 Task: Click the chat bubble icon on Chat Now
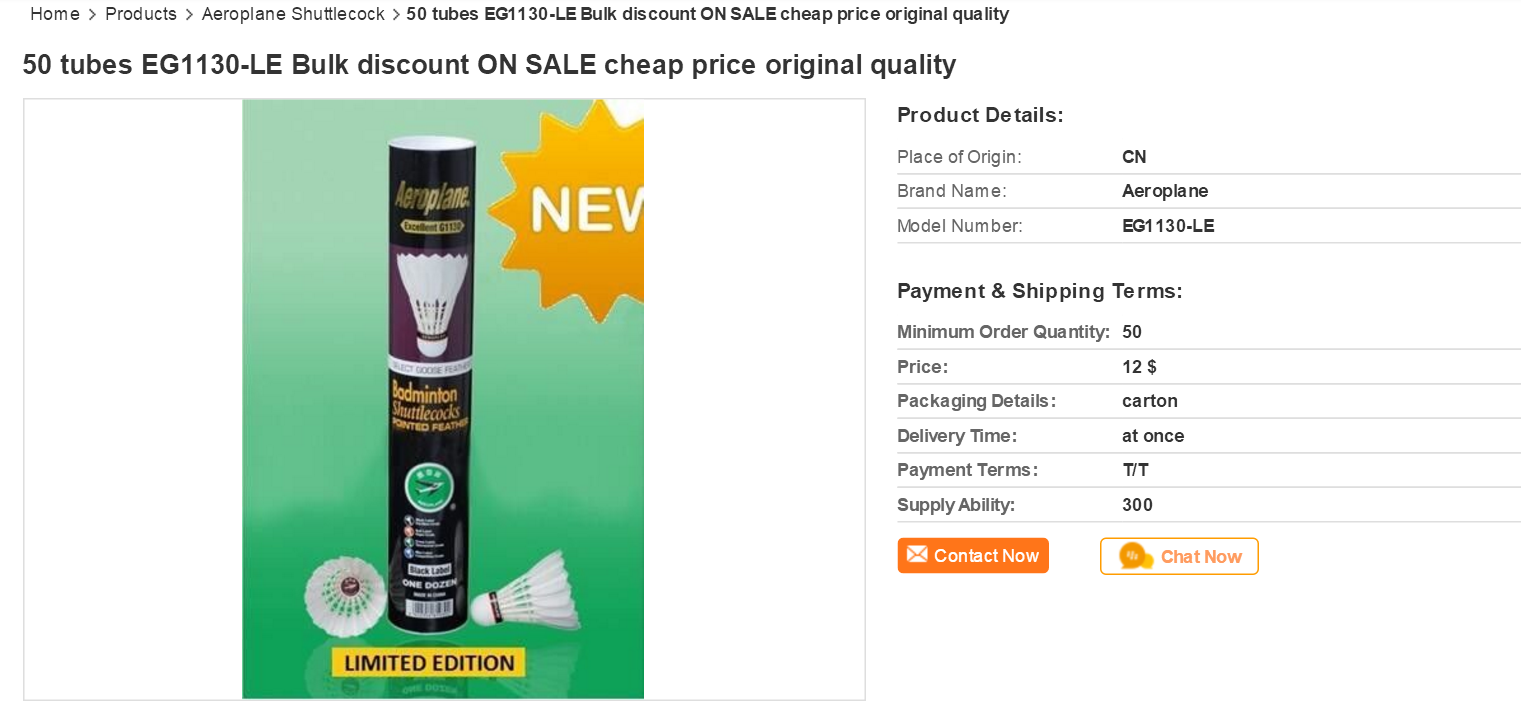click(1135, 556)
